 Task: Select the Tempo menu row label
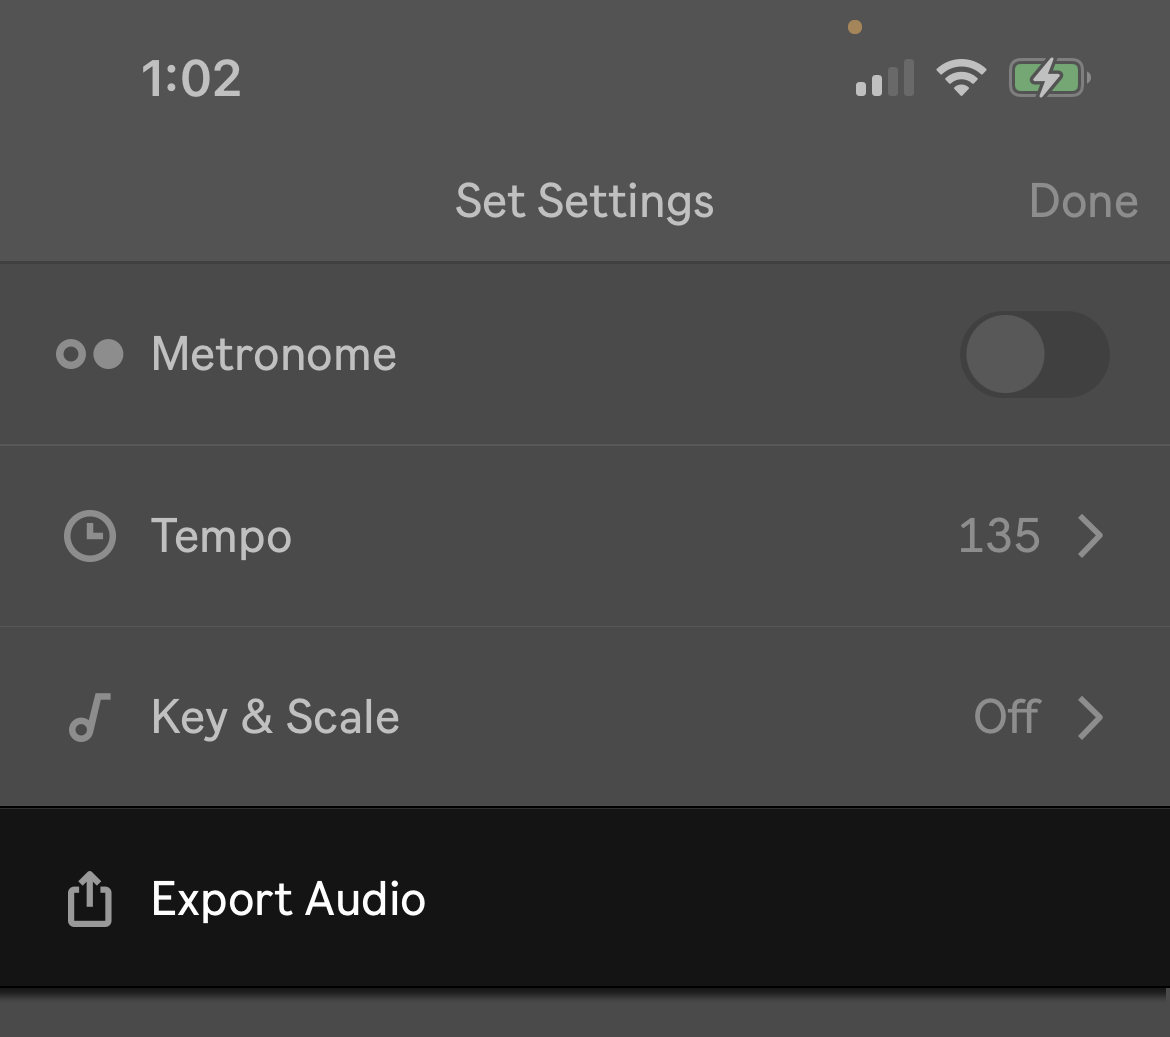221,537
